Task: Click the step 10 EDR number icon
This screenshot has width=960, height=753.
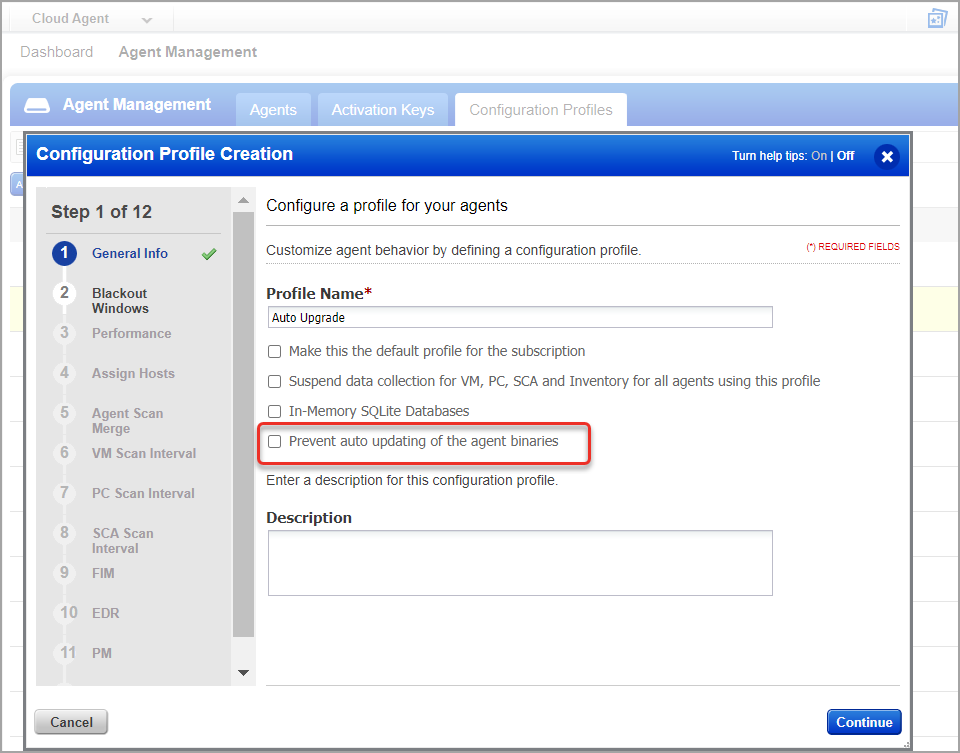Action: click(69, 613)
